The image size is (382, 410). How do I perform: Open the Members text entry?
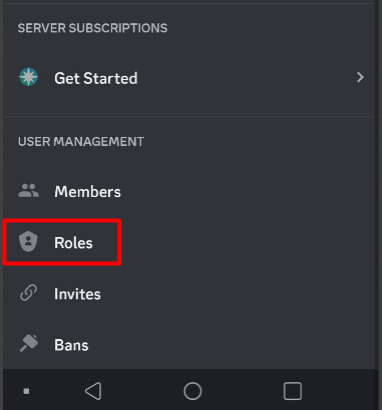(x=88, y=192)
